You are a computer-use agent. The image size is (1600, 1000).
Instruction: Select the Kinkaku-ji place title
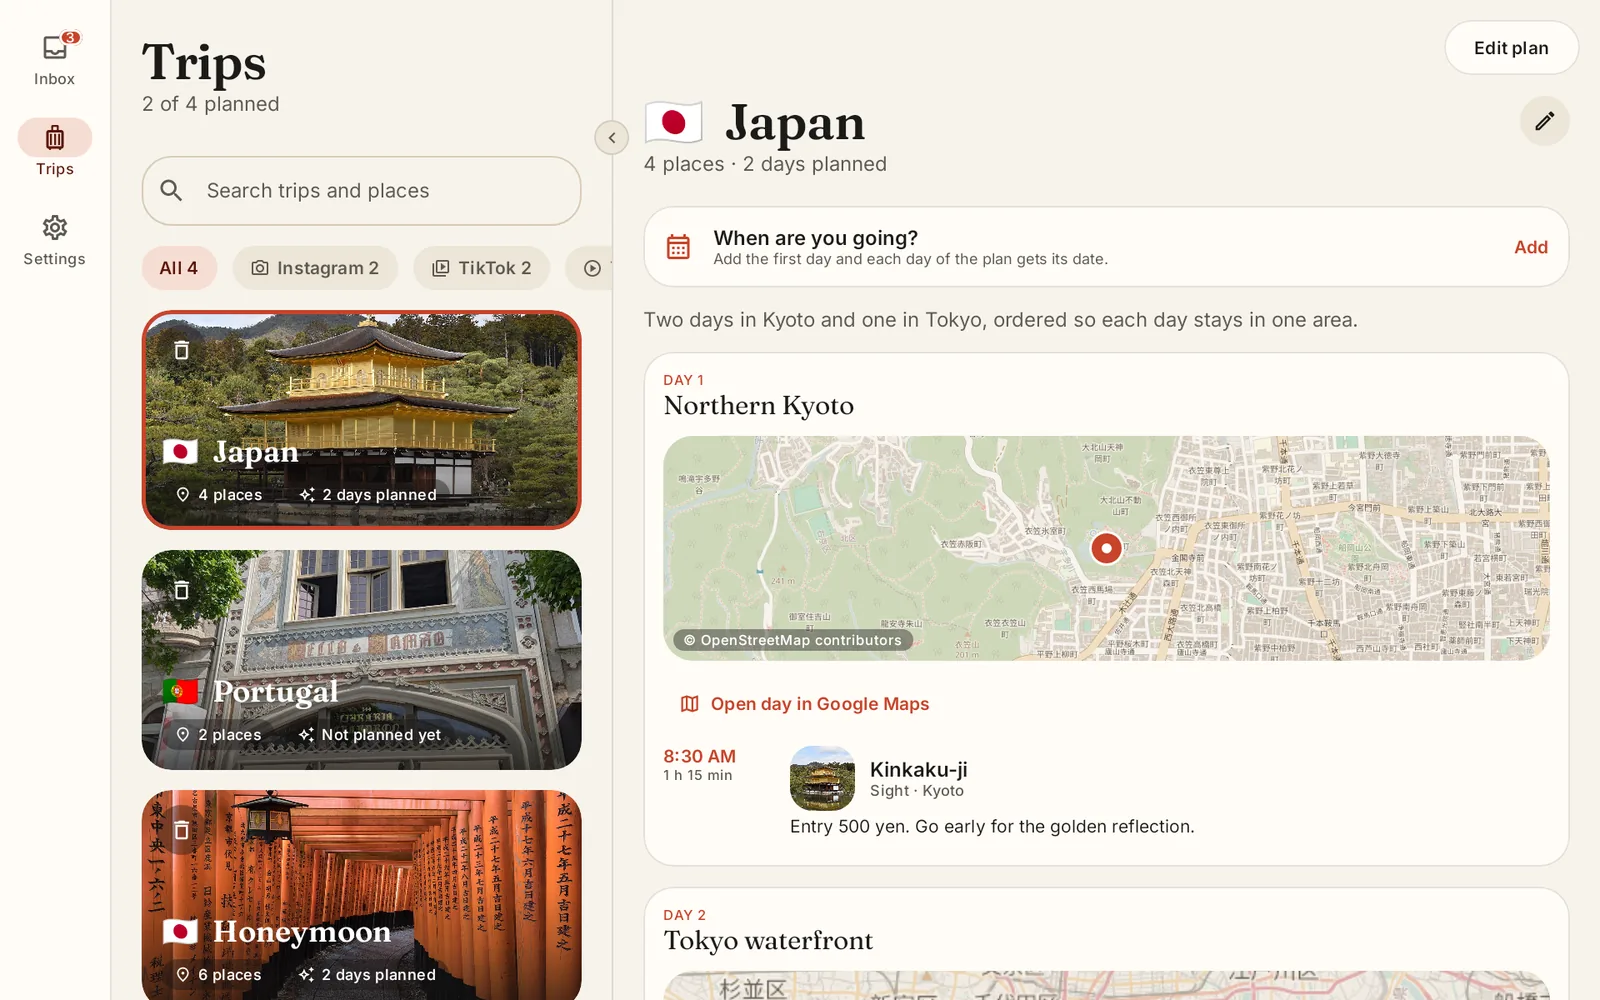coord(918,769)
